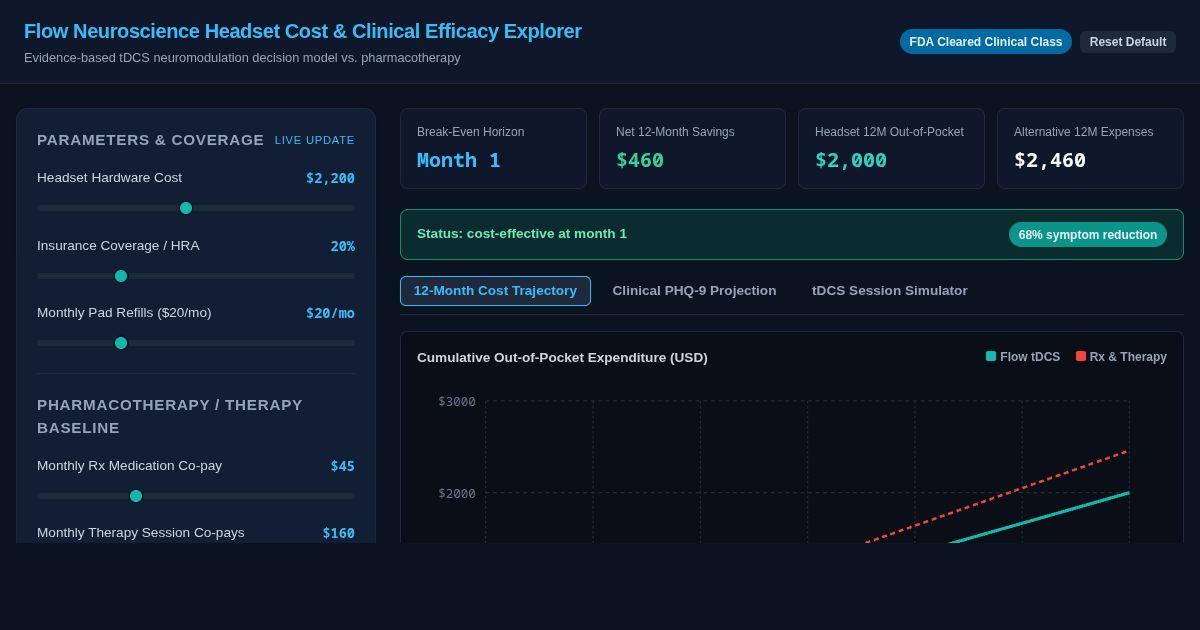Select the Net 12-Month Savings card
The height and width of the screenshot is (630, 1200).
click(x=692, y=149)
